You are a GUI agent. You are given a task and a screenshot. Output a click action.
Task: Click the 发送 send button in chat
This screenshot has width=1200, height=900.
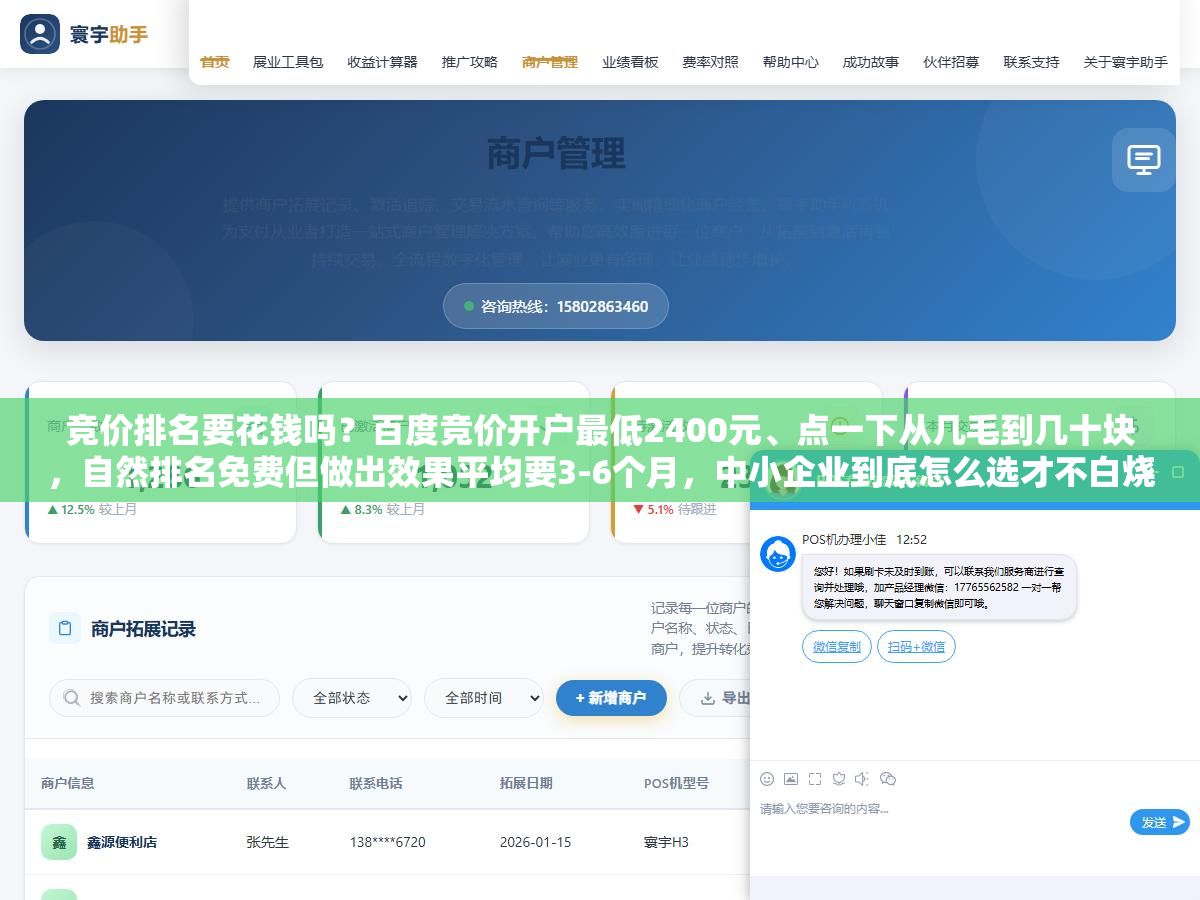tap(1160, 822)
